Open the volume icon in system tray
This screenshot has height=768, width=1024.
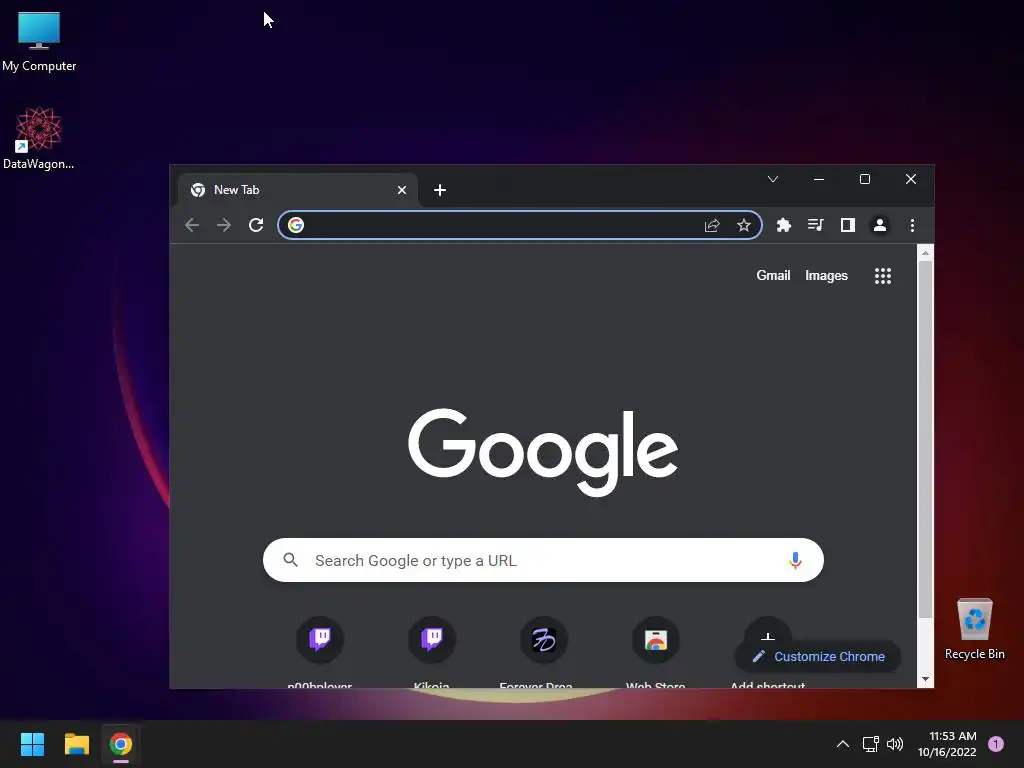(x=895, y=744)
